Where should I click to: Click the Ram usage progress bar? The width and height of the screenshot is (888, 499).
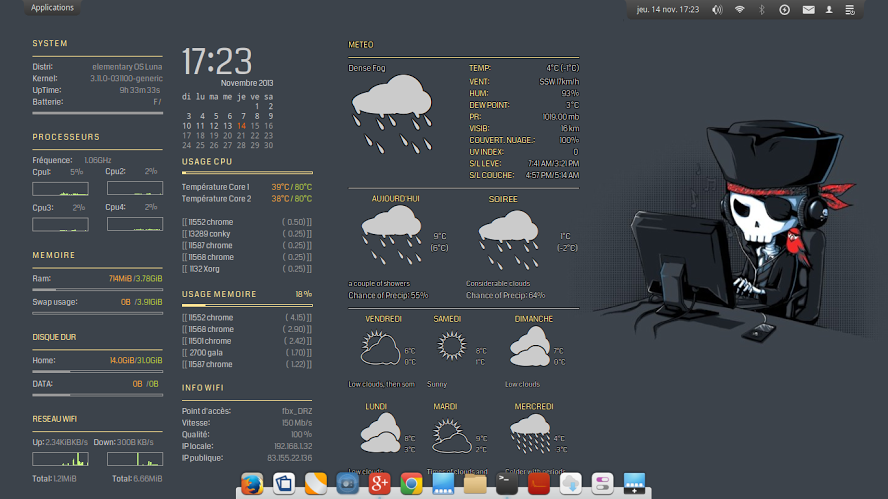click(x=97, y=289)
